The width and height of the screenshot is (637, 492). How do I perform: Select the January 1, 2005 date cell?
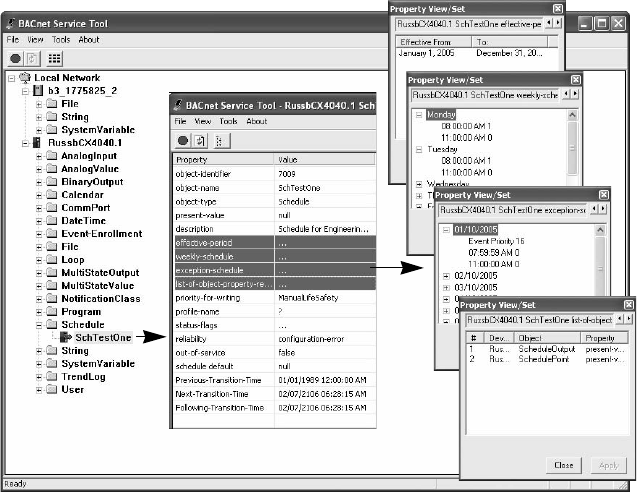(x=426, y=53)
